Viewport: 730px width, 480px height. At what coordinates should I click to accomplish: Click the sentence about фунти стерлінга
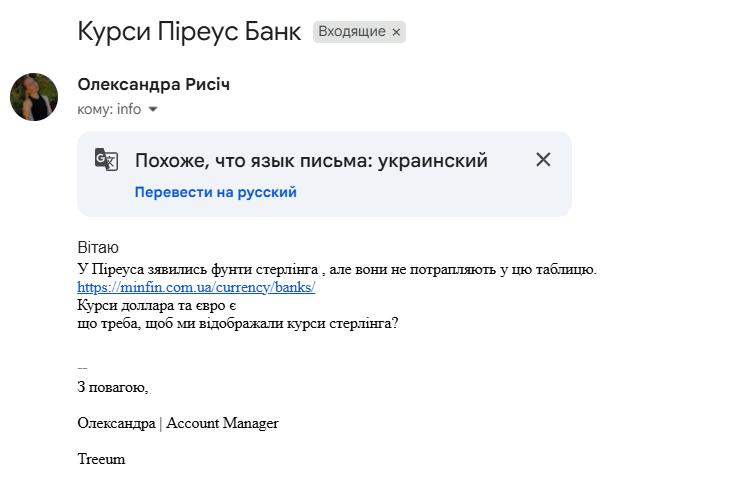point(336,269)
